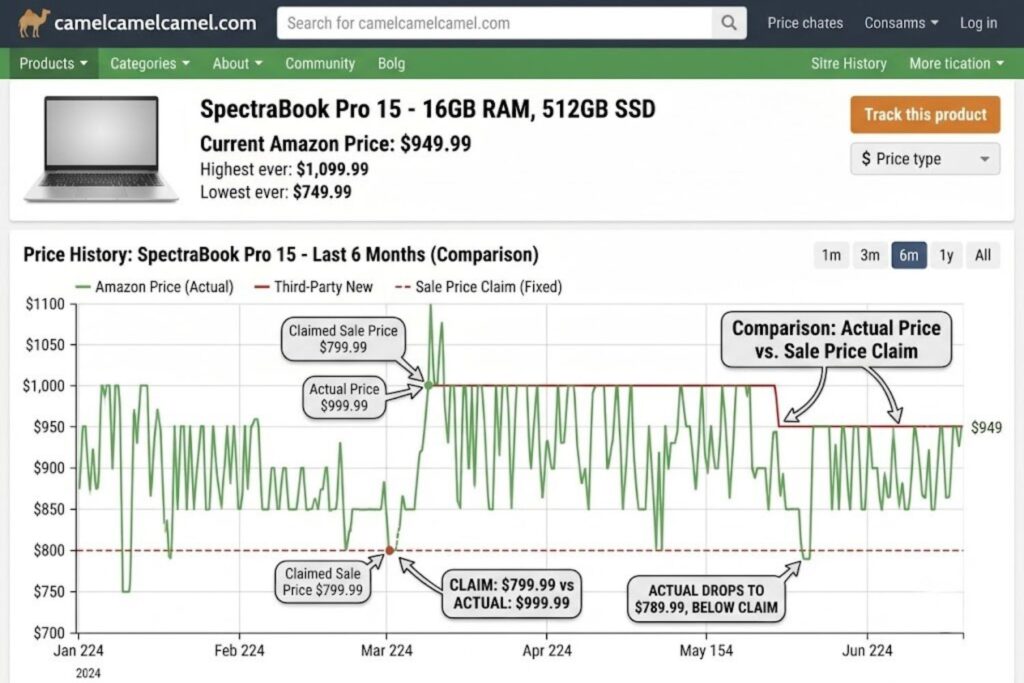Open the Bolg menu item
The width and height of the screenshot is (1024, 683).
tap(391, 63)
